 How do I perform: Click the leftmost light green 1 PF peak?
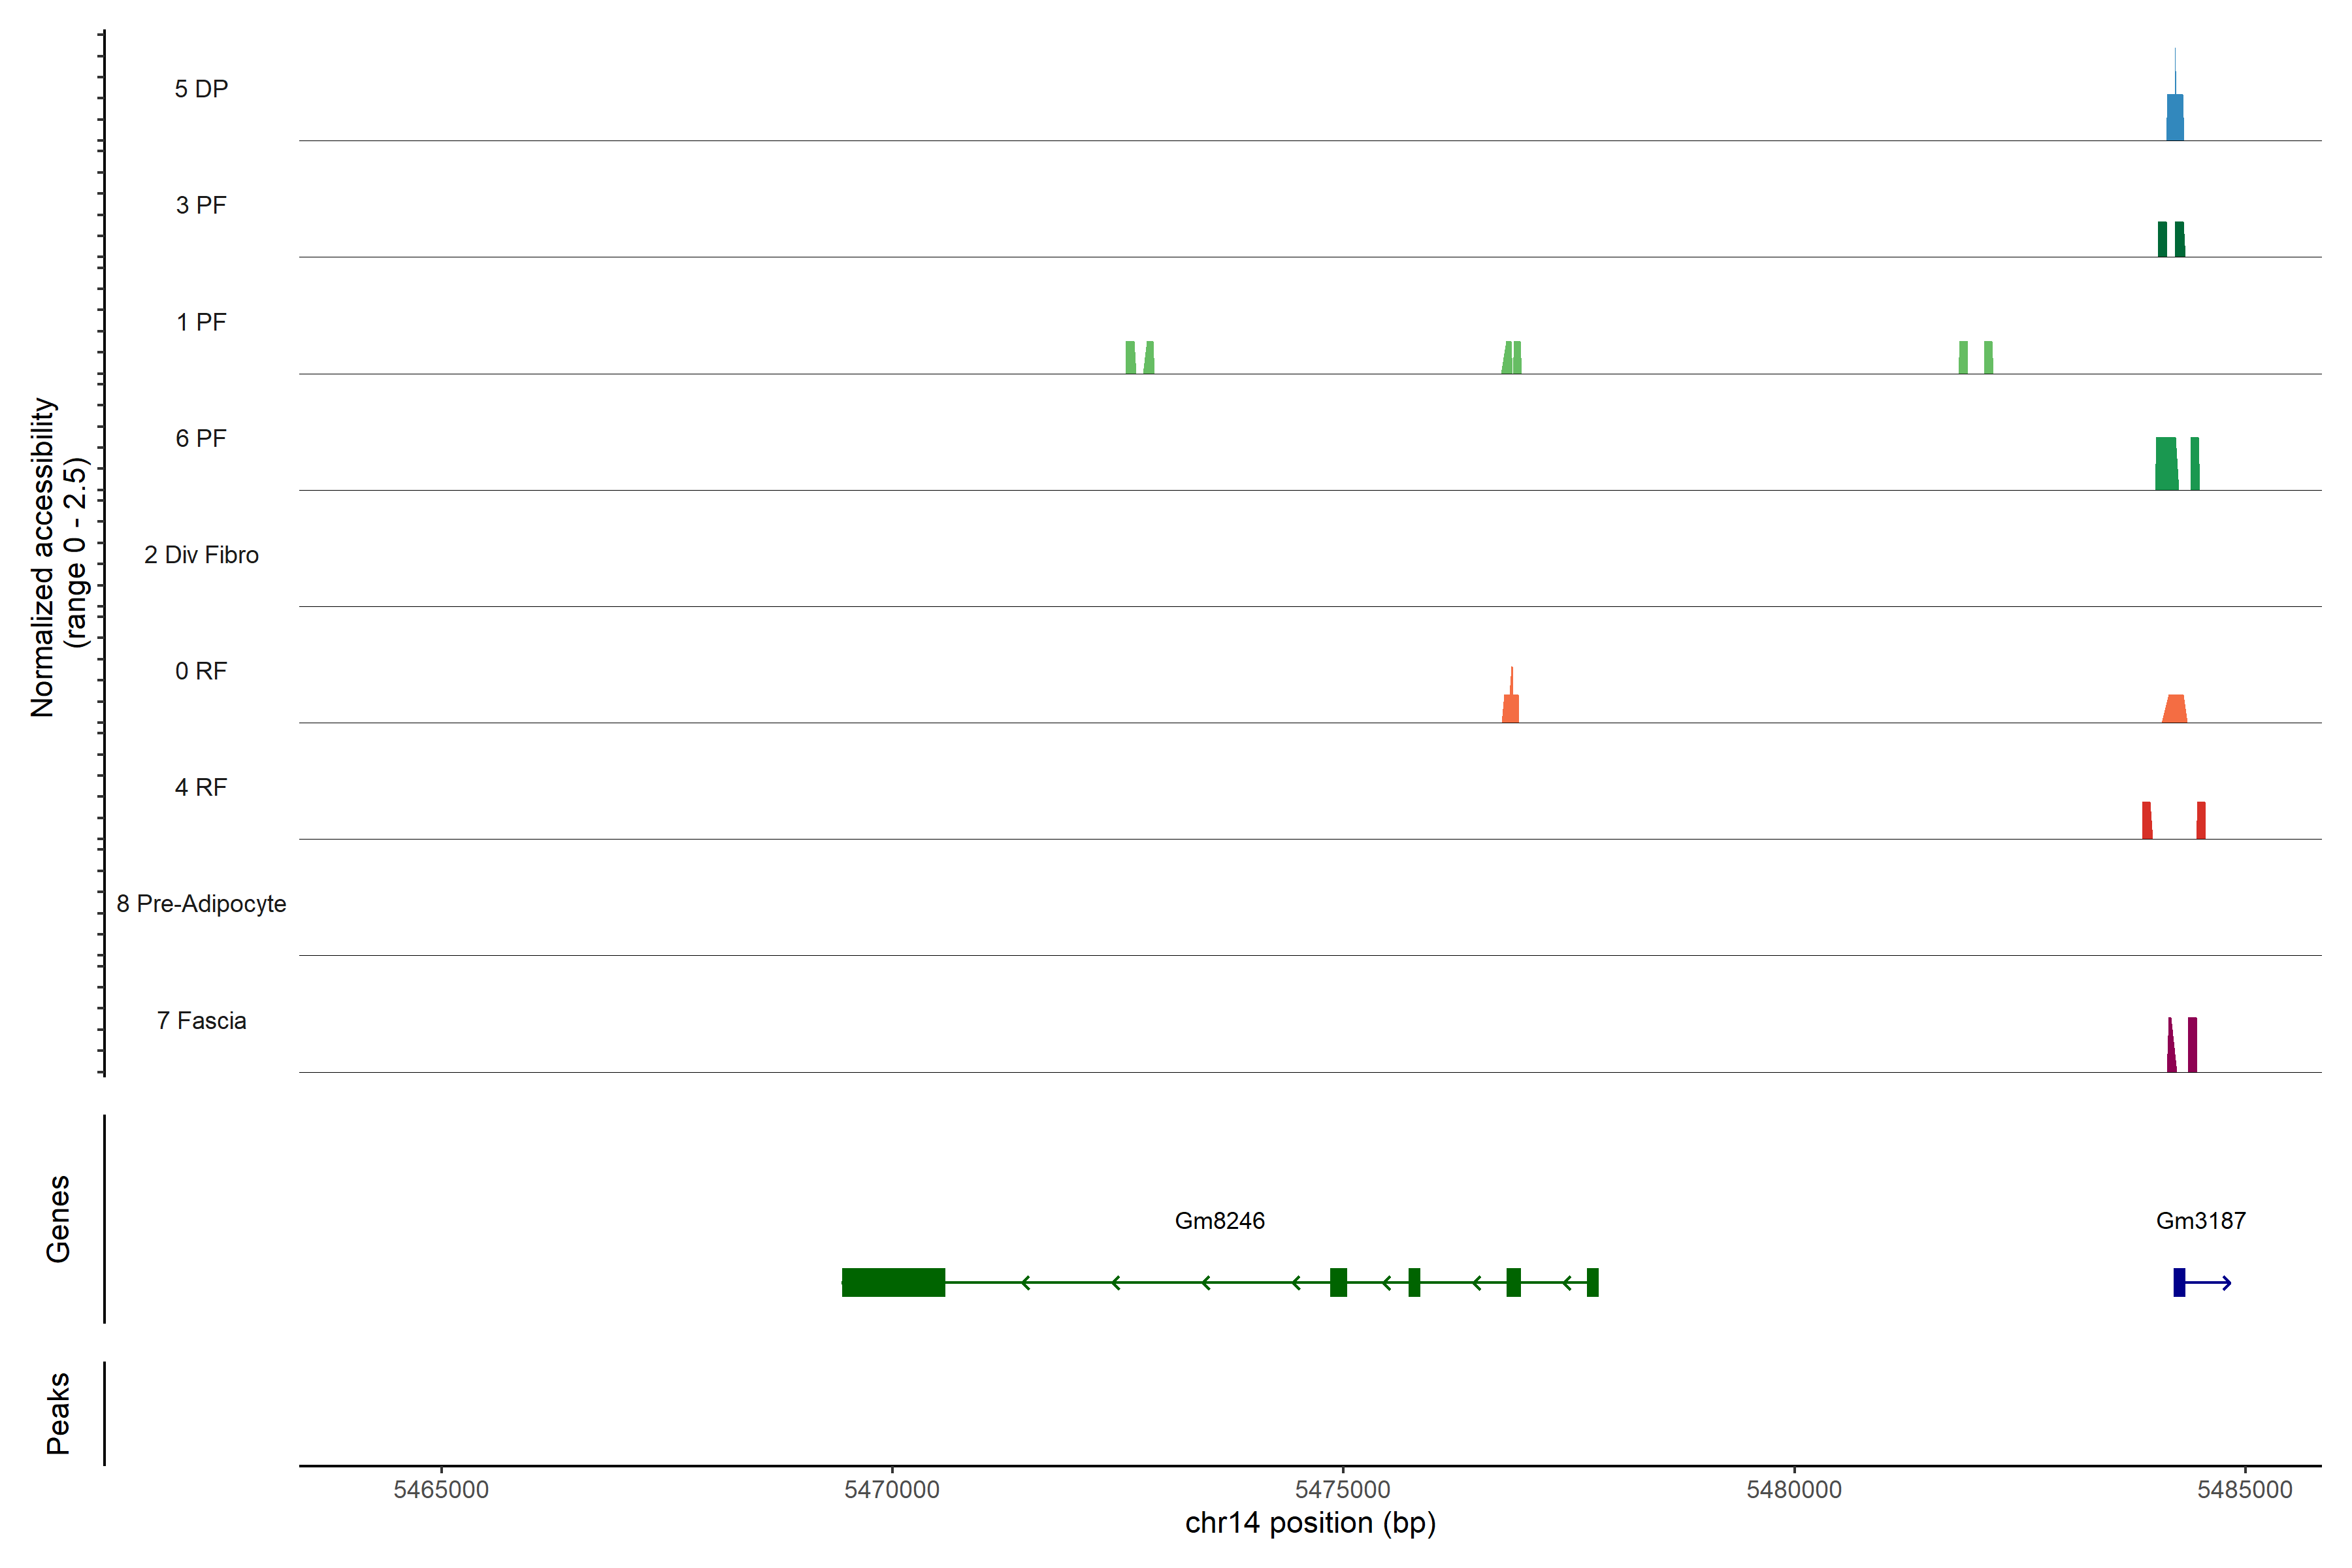tap(1130, 358)
